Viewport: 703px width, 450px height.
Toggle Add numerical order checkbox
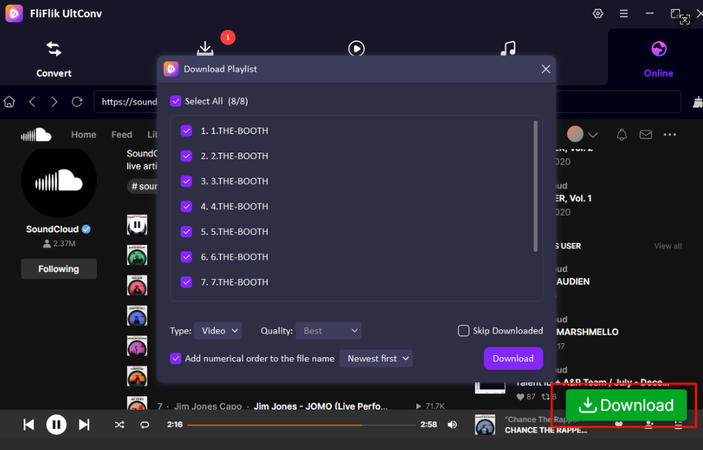point(176,359)
